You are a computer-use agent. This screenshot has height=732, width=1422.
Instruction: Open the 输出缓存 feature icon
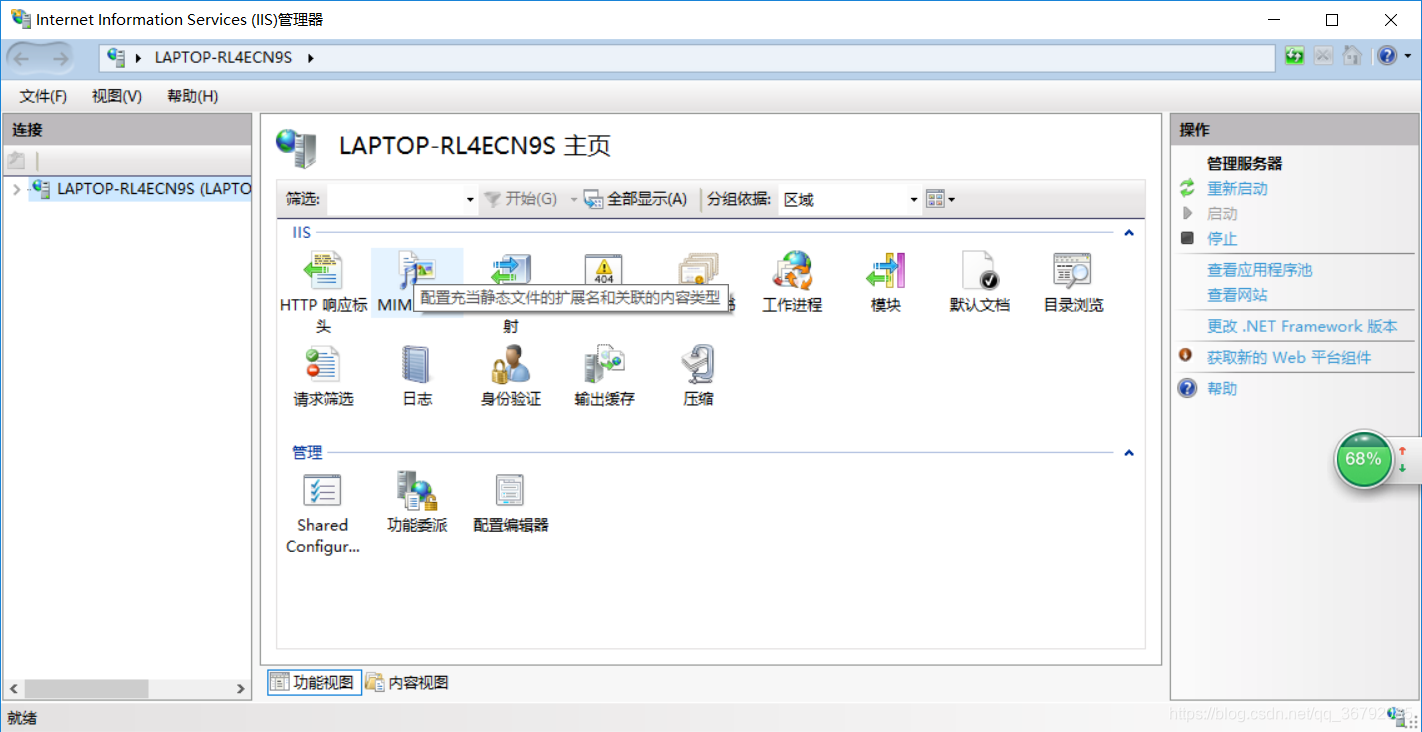click(604, 365)
